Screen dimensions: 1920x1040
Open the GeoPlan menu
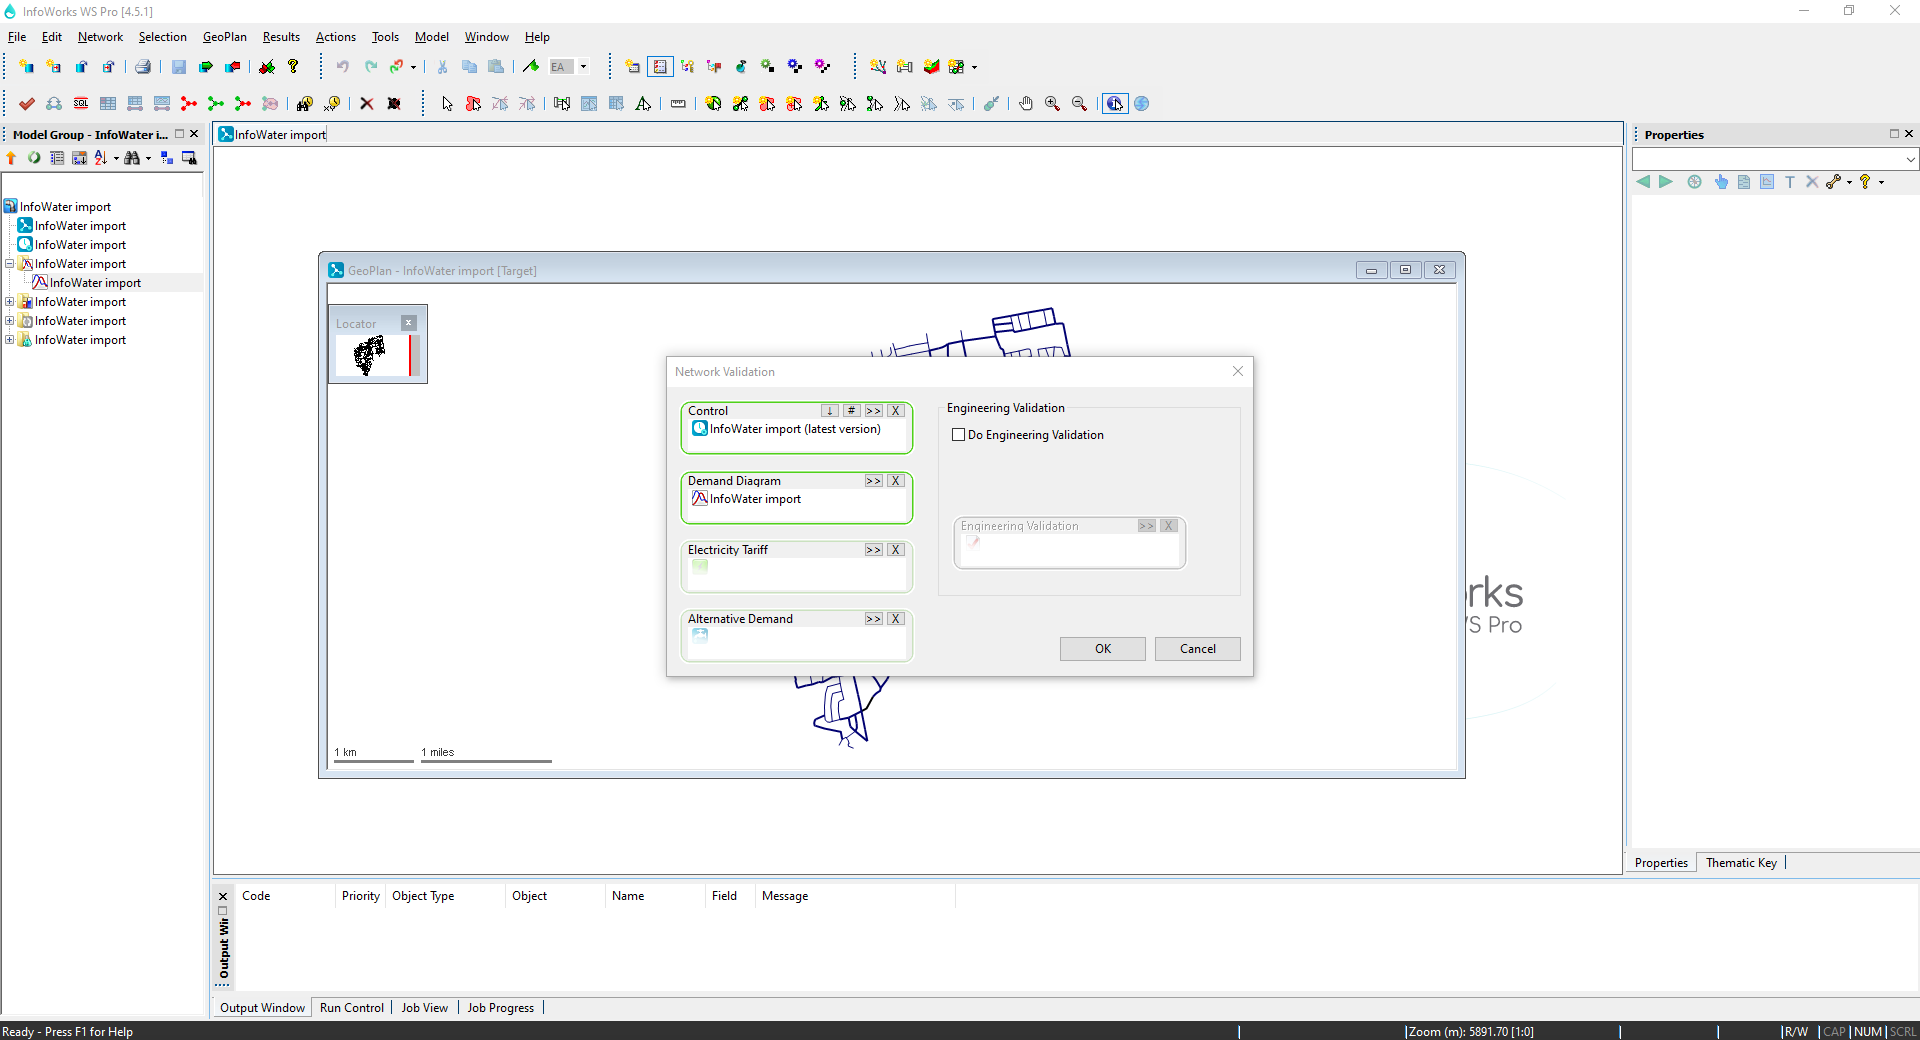[x=224, y=36]
